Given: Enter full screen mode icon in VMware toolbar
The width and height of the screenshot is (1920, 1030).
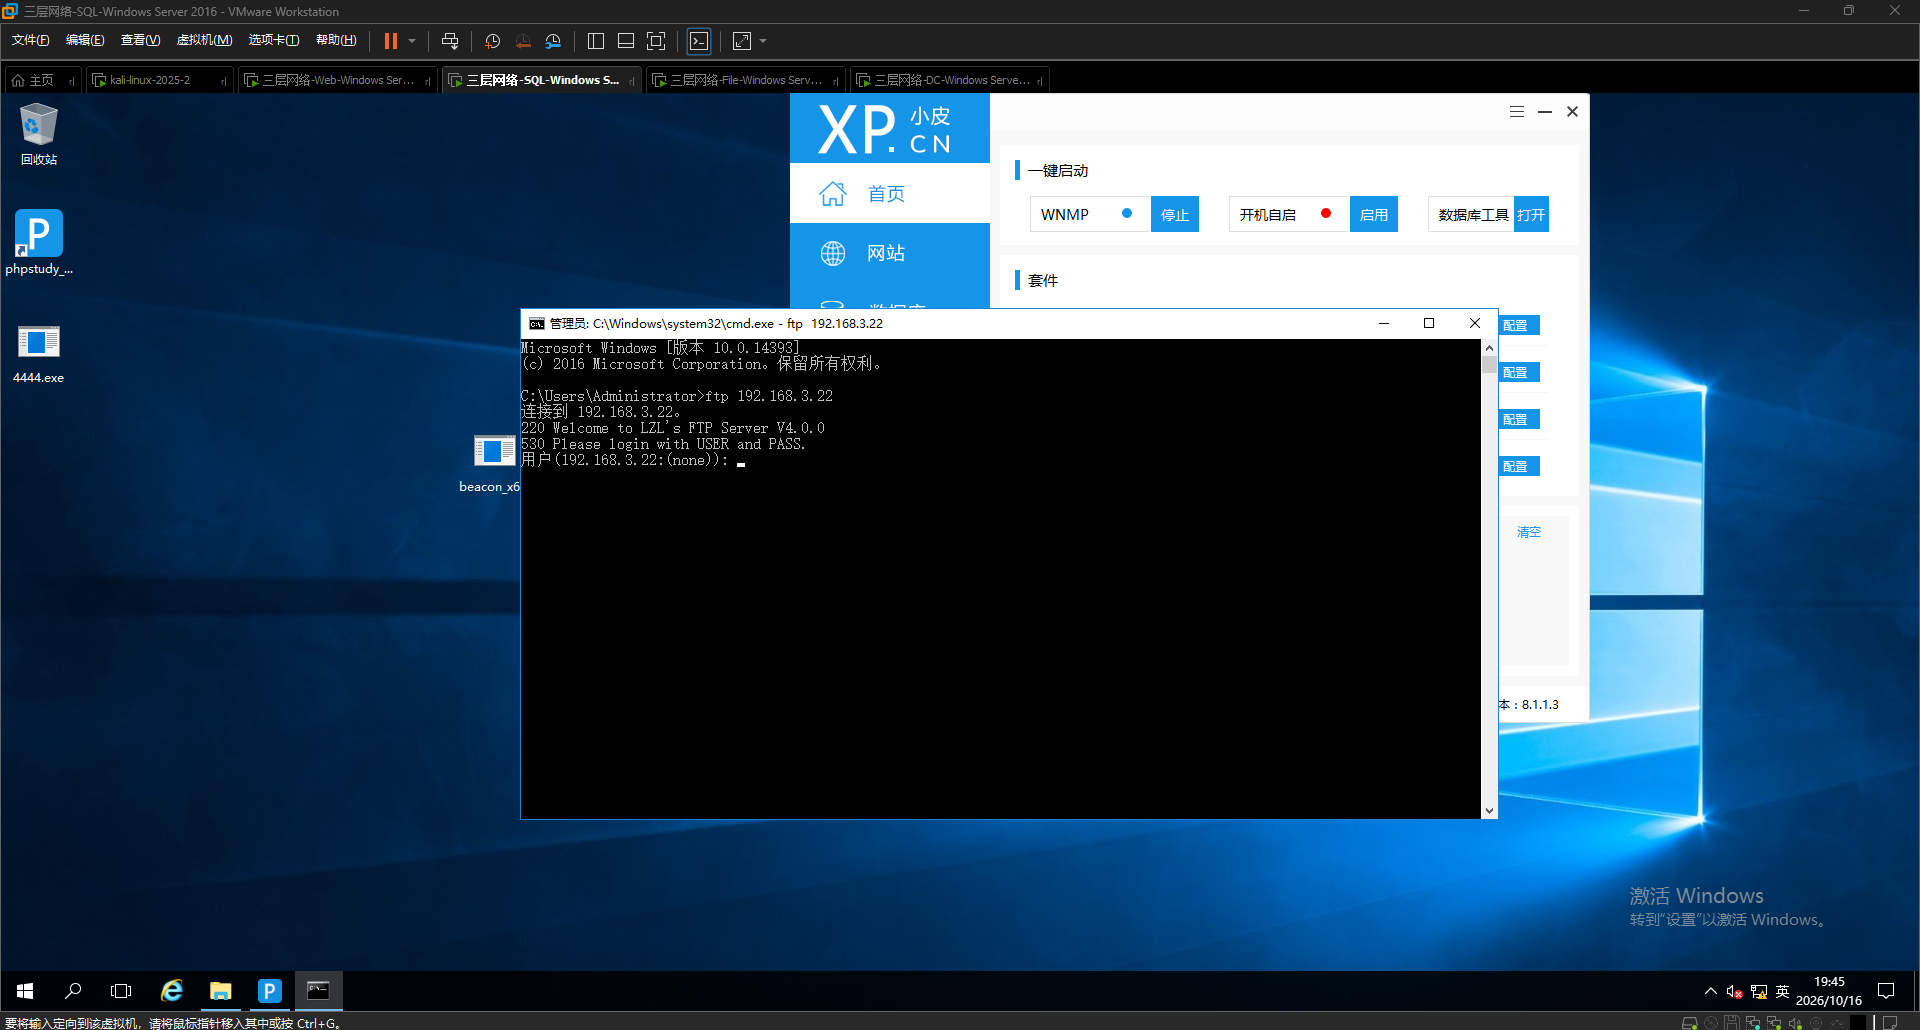Looking at the screenshot, I should click(656, 41).
